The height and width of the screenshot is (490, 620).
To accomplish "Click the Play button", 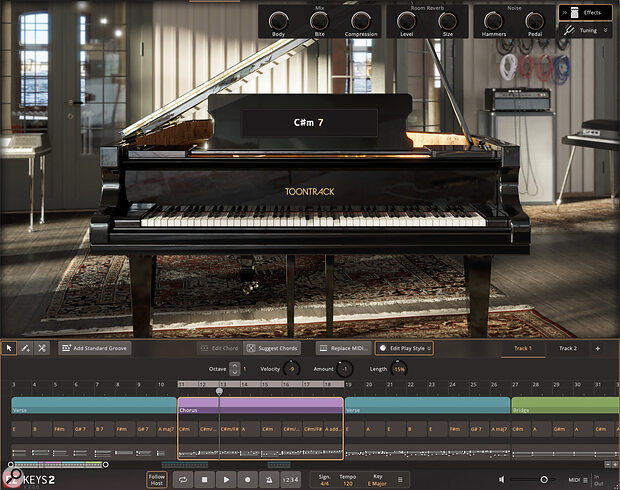I will [226, 480].
